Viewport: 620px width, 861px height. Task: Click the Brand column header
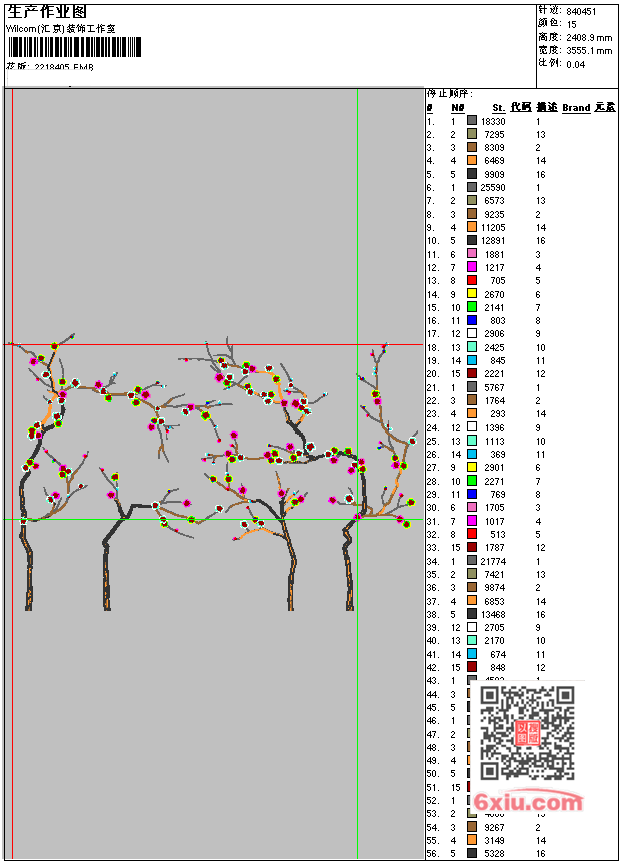[576, 107]
